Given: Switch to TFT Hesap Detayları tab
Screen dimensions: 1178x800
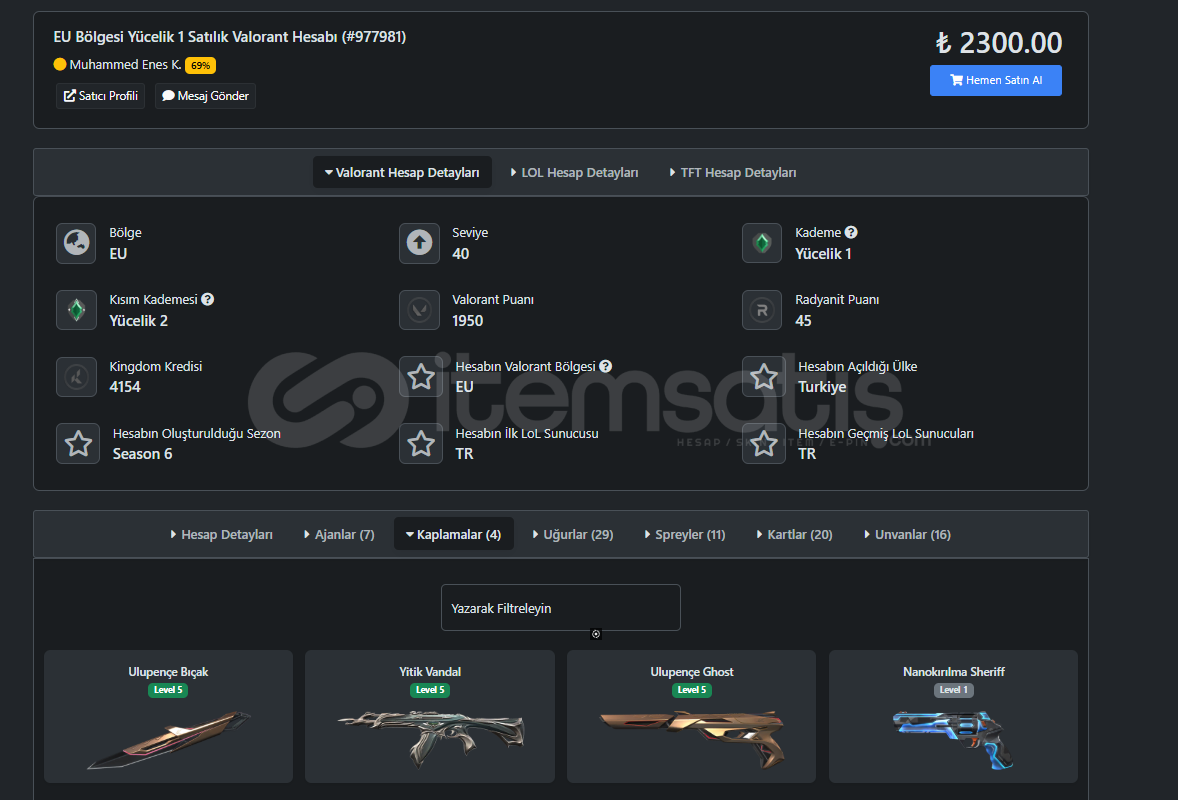Looking at the screenshot, I should [732, 172].
